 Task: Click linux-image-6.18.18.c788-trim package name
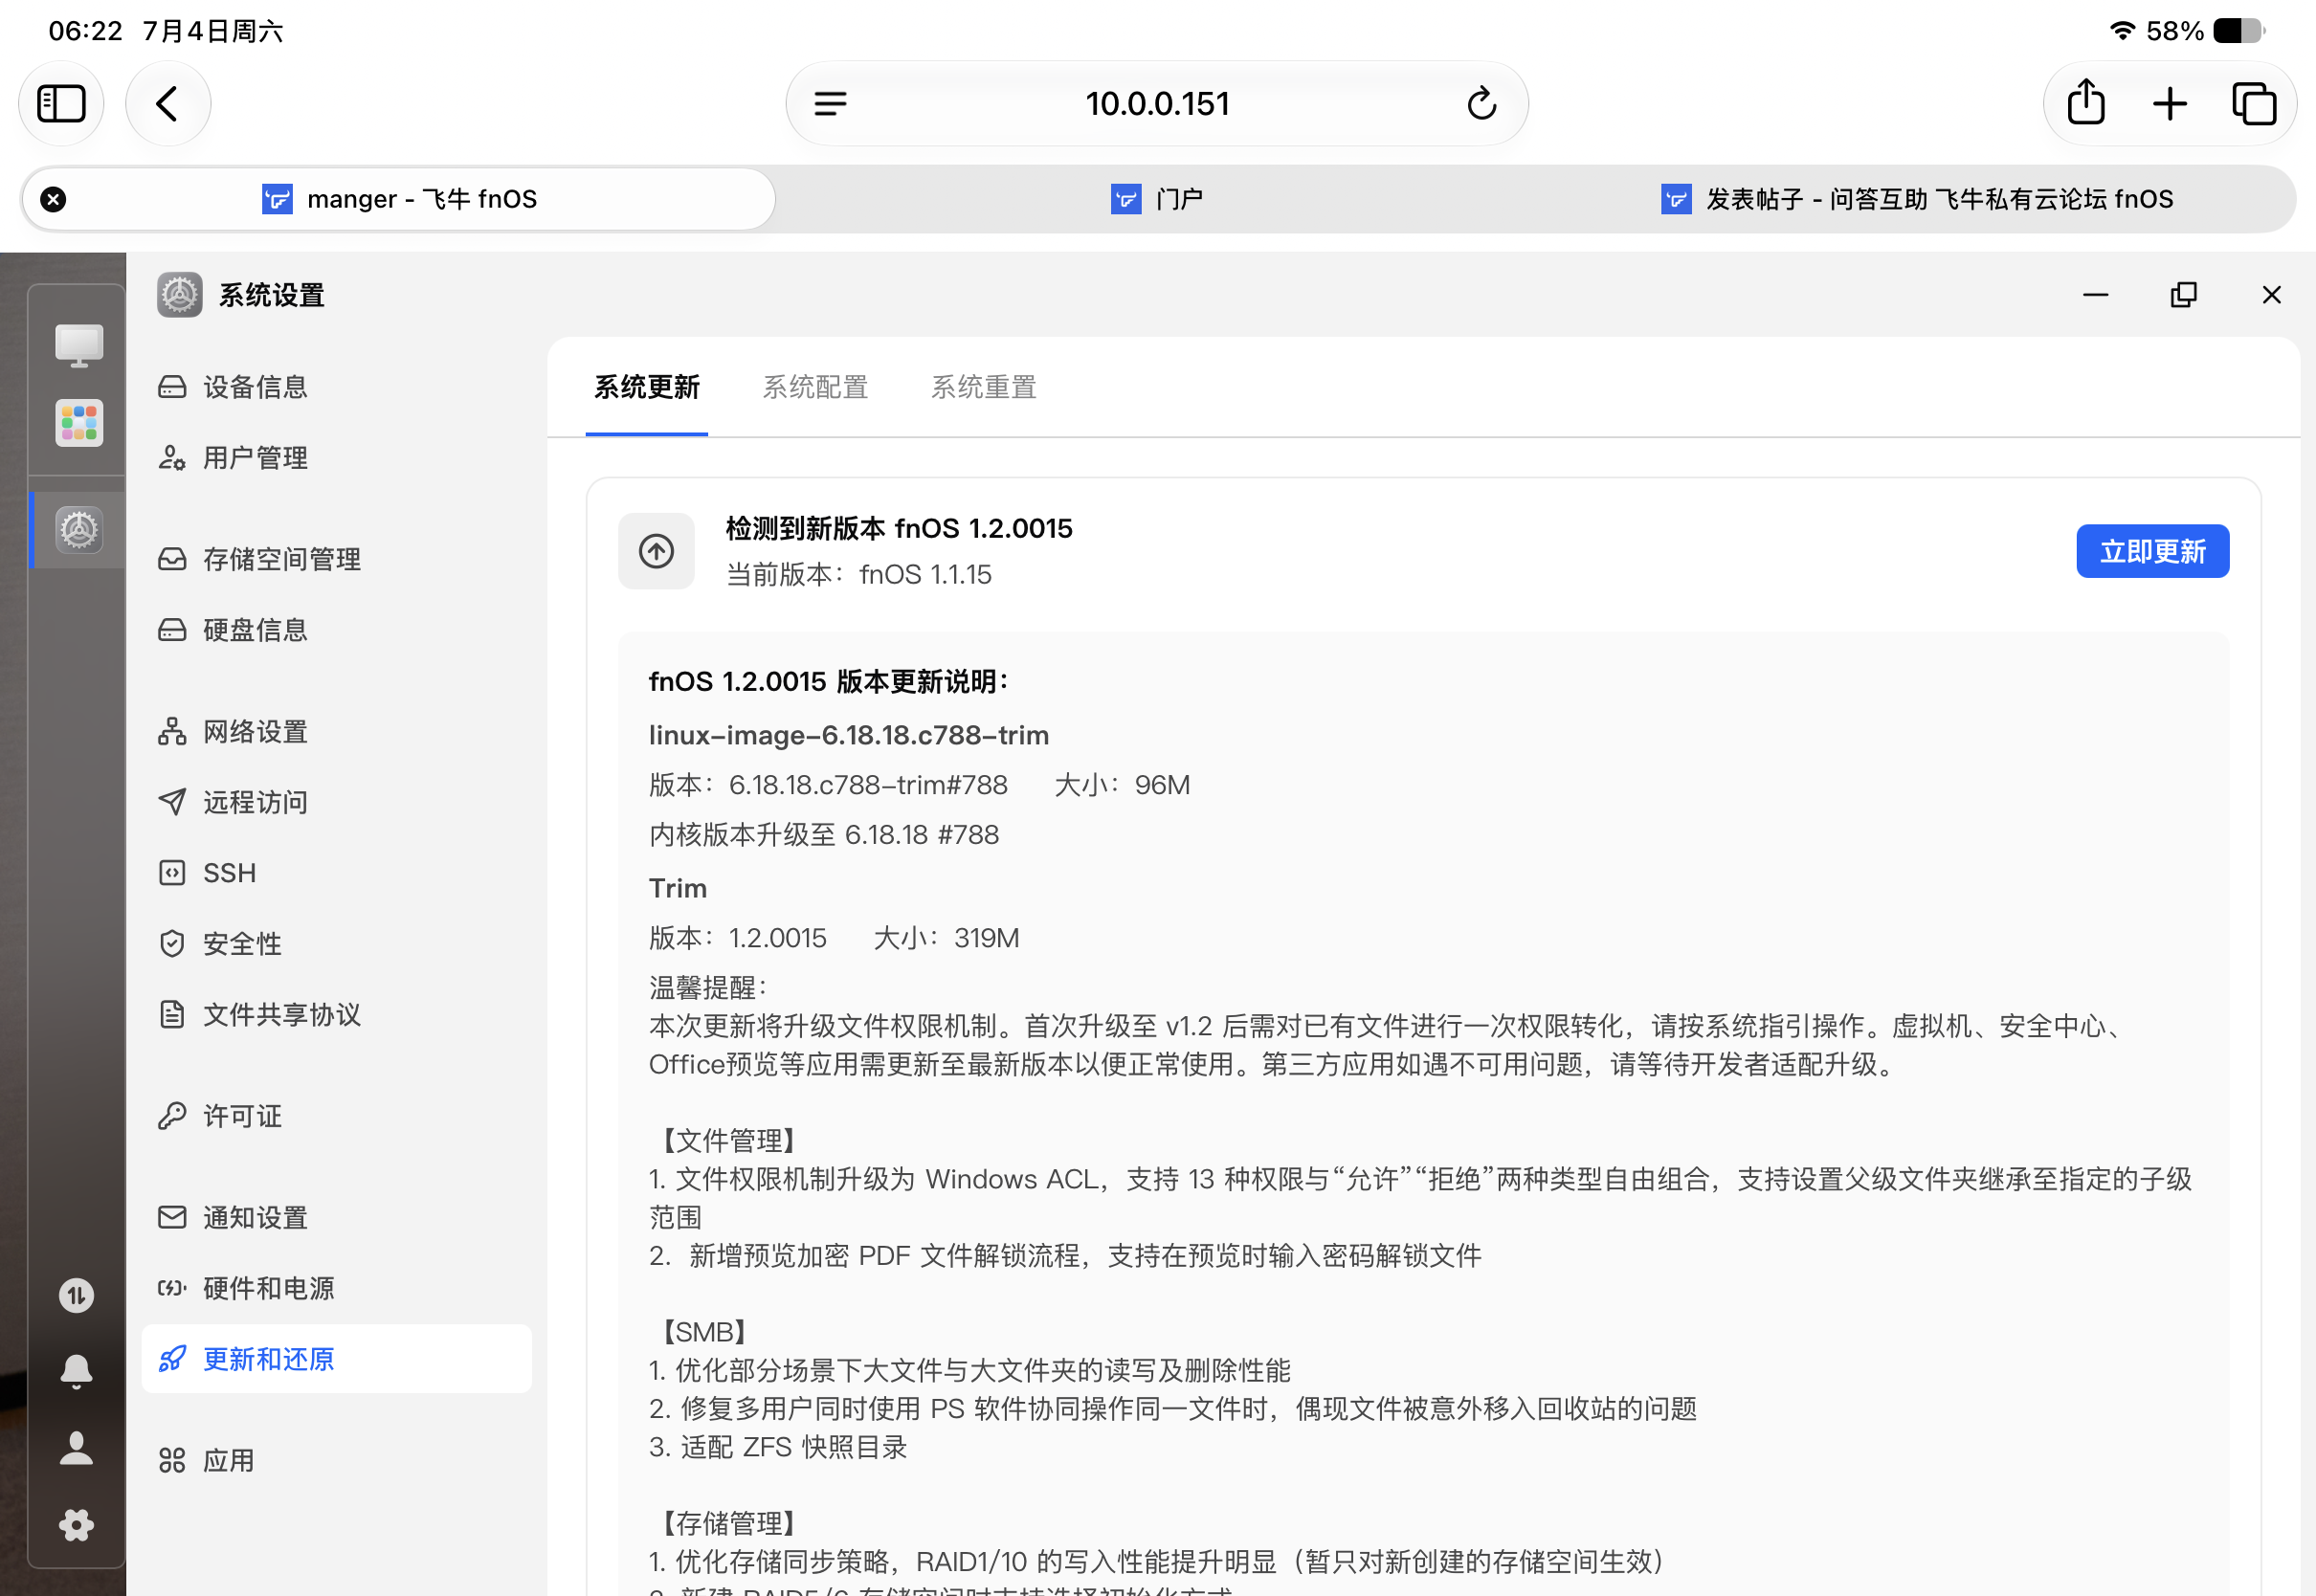(x=849, y=735)
